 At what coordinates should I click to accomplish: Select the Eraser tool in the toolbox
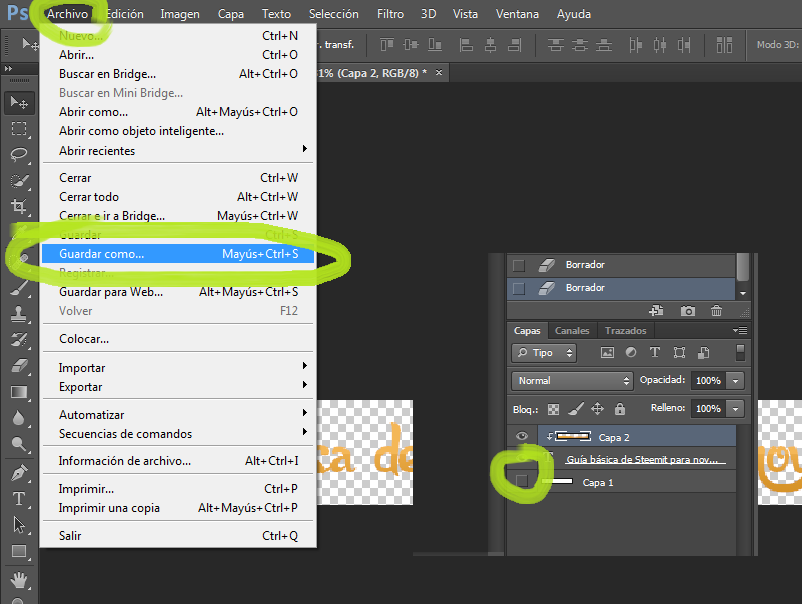19,366
